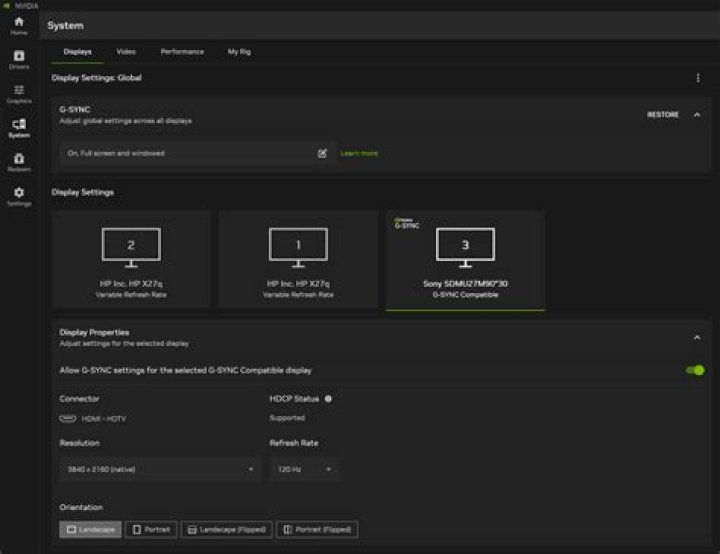Click the G-SYNC mode edit pencil icon
The width and height of the screenshot is (720, 554).
pyautogui.click(x=322, y=153)
